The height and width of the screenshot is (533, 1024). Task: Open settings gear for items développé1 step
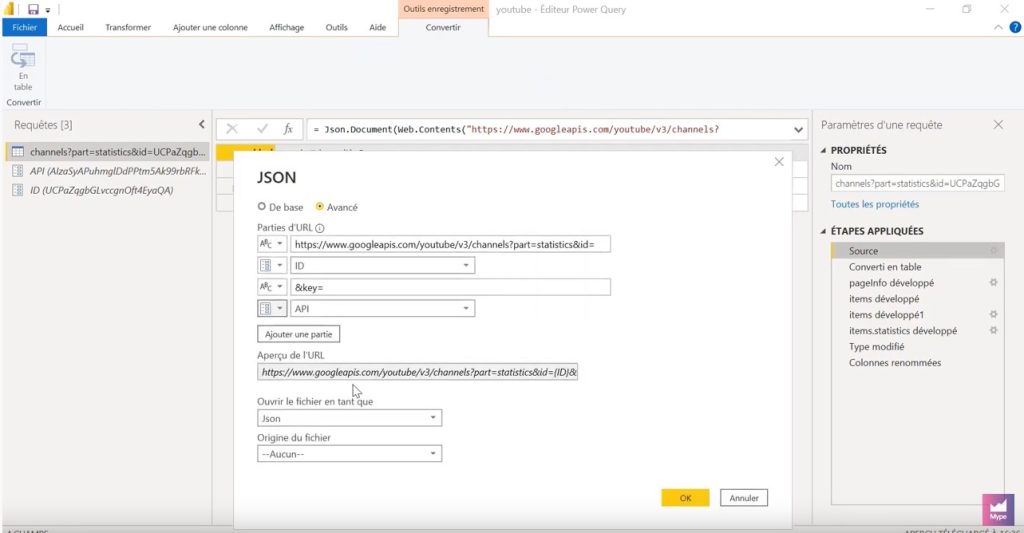(993, 314)
